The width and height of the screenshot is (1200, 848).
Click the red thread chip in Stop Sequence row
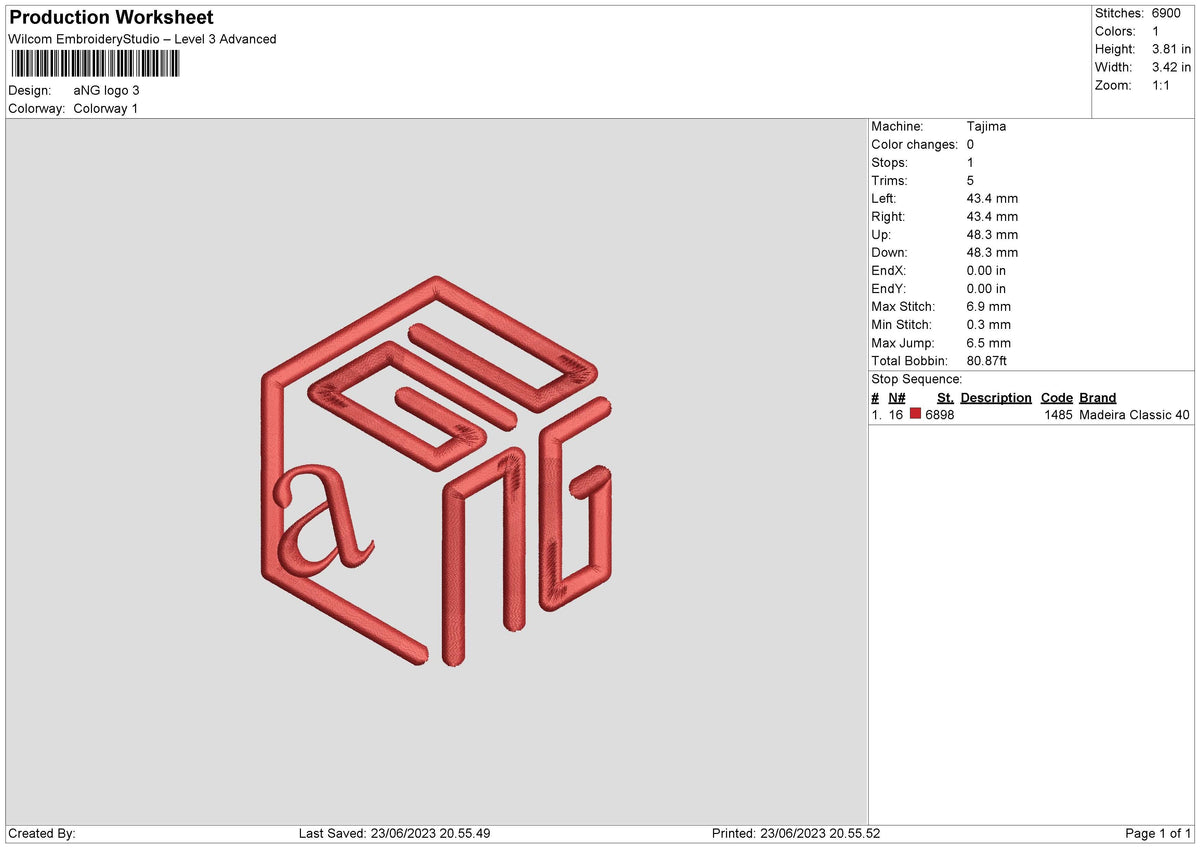point(916,414)
